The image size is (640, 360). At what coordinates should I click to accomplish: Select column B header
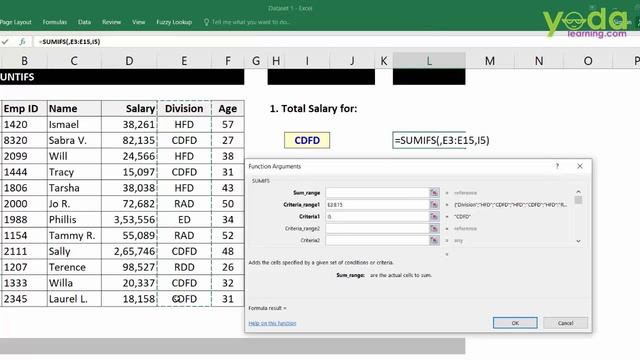point(24,61)
